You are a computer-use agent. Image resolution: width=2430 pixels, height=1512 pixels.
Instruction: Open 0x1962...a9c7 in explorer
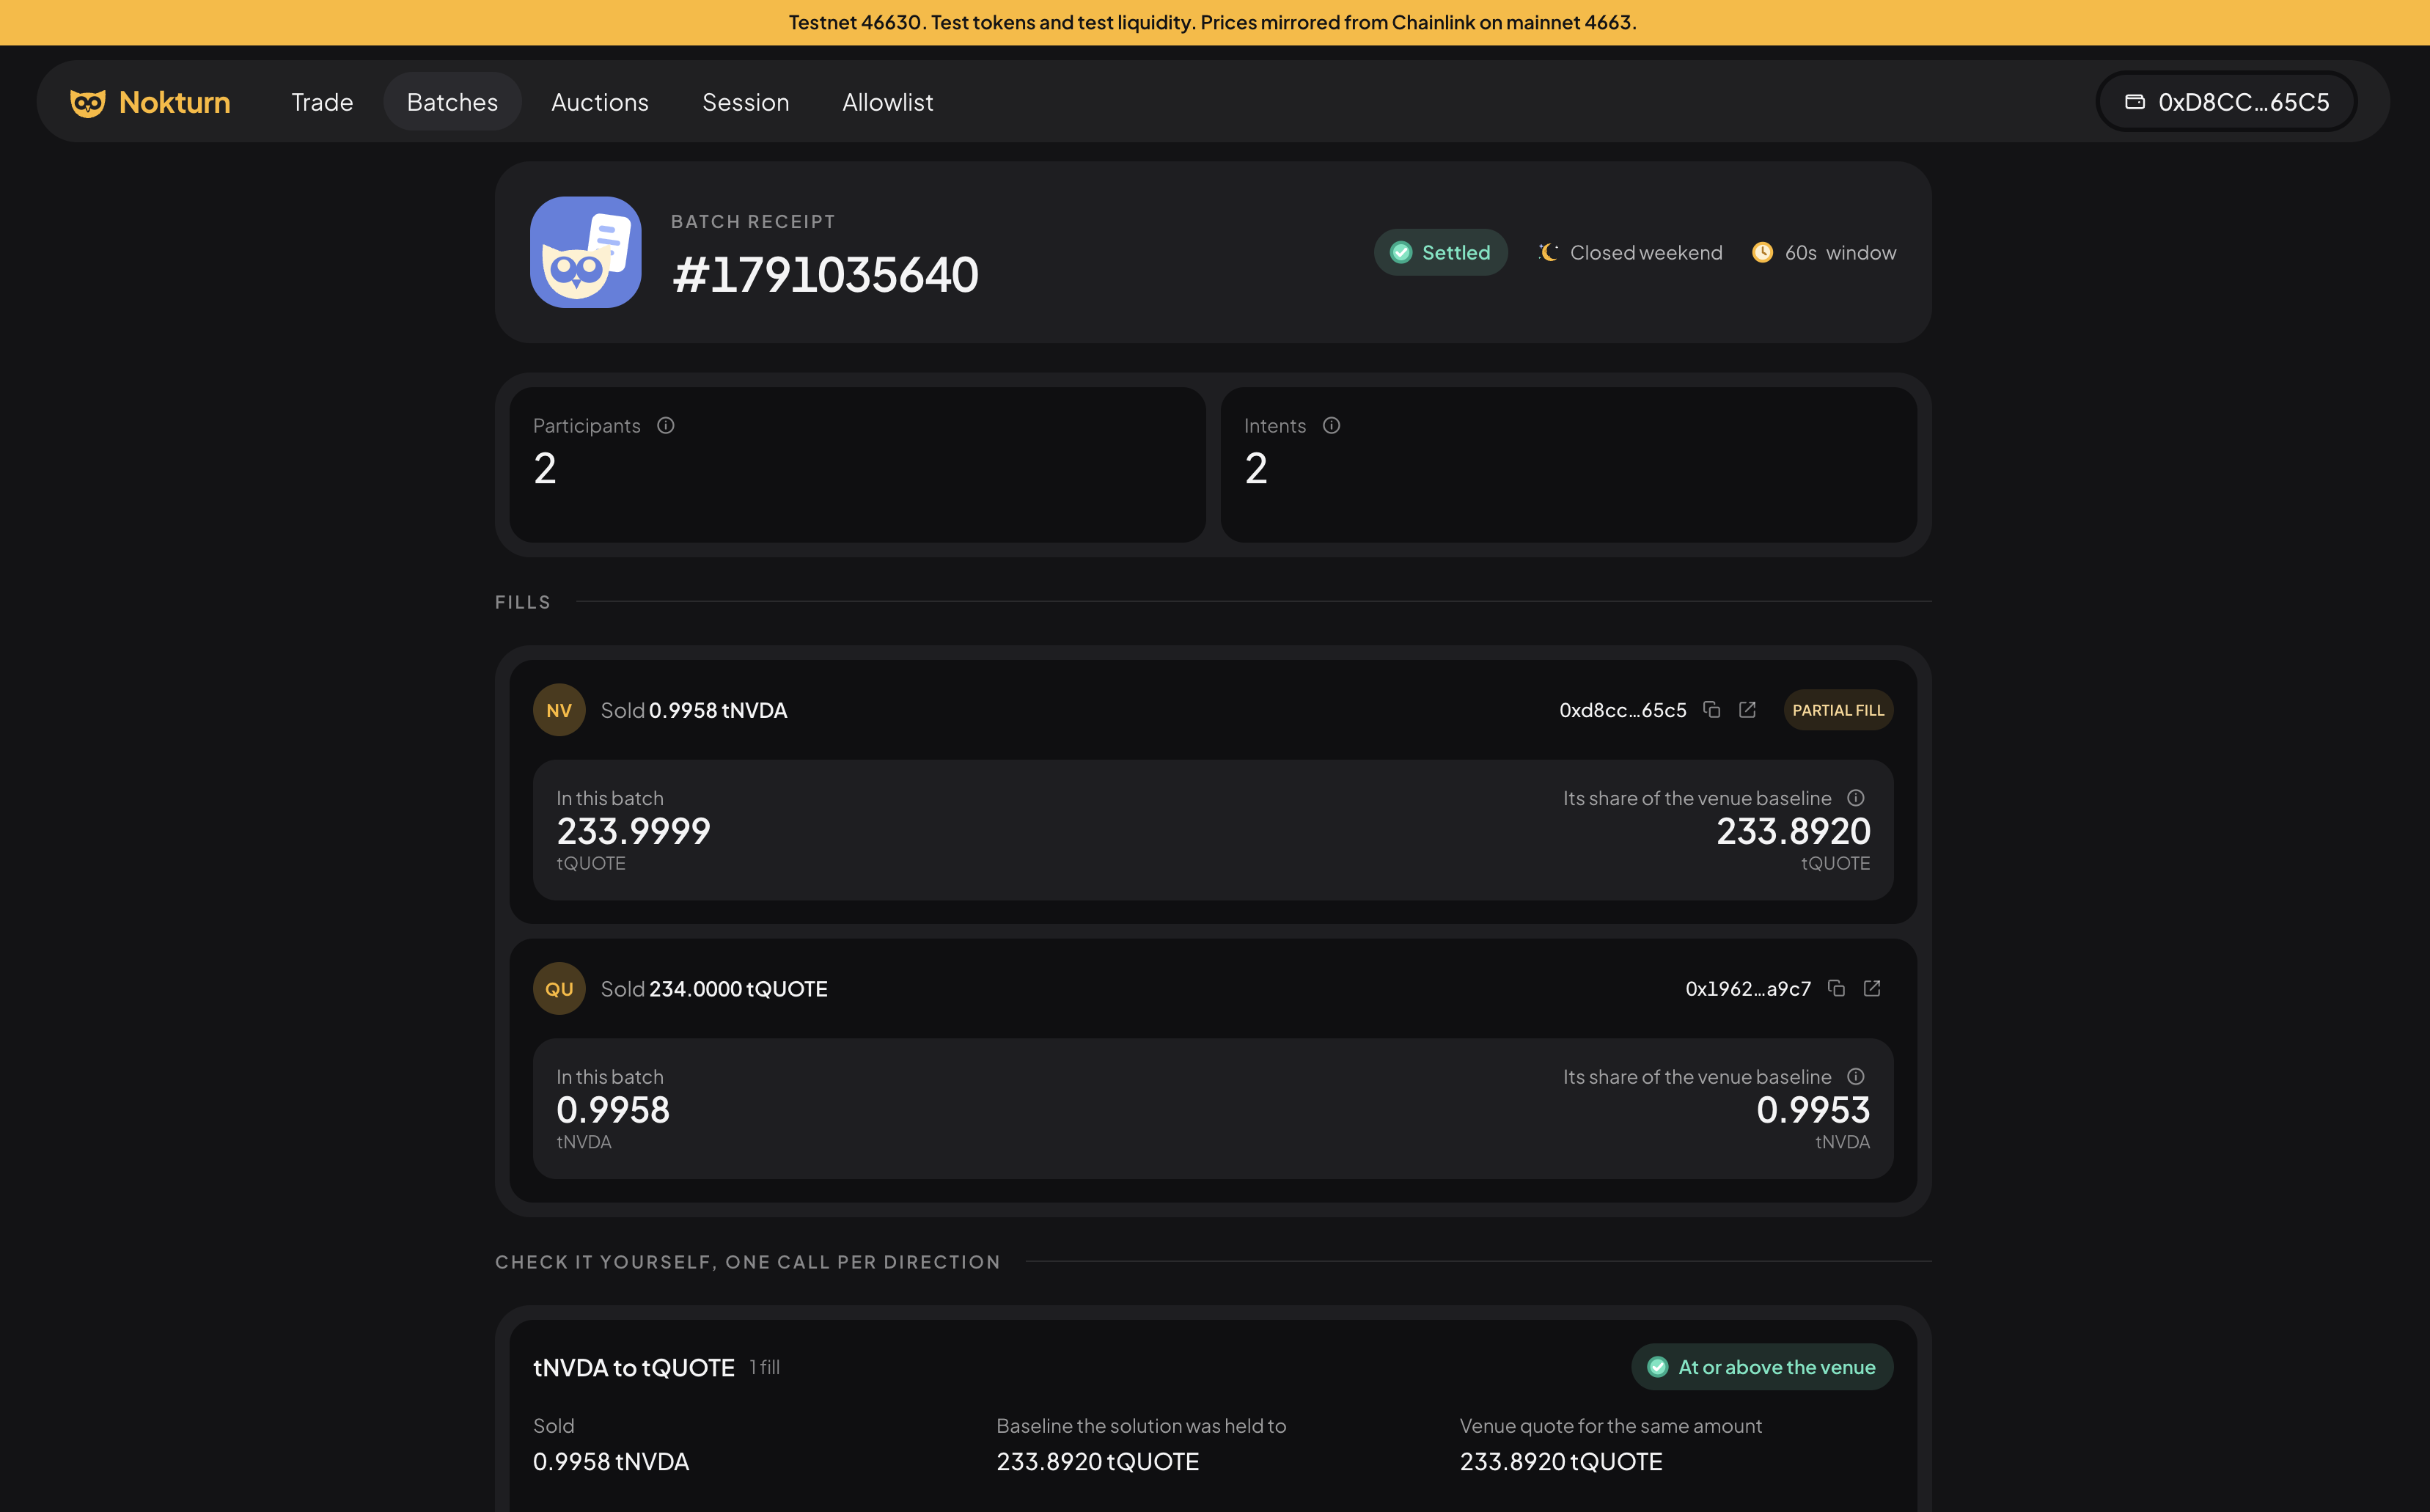click(x=1872, y=989)
